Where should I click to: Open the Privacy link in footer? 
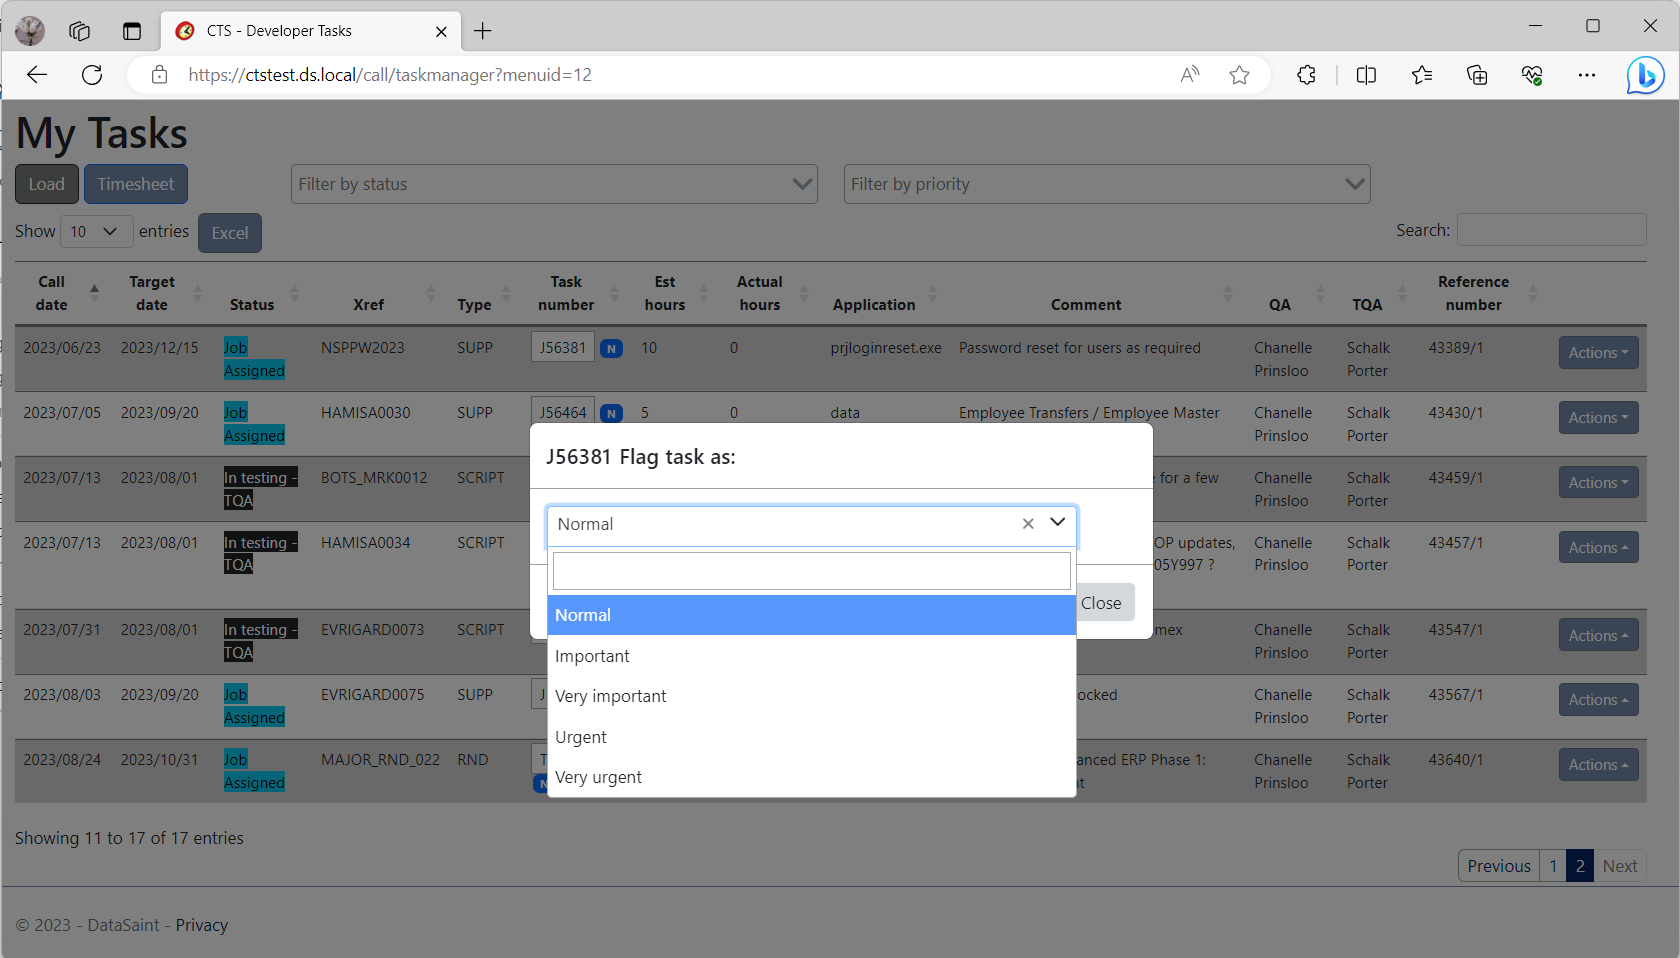202,925
